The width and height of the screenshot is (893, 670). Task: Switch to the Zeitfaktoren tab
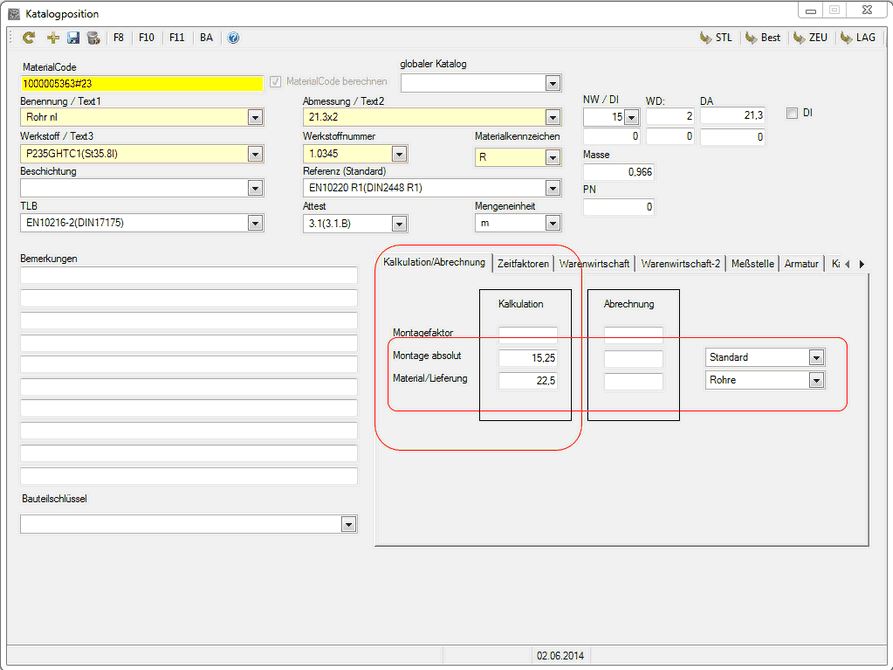[523, 264]
